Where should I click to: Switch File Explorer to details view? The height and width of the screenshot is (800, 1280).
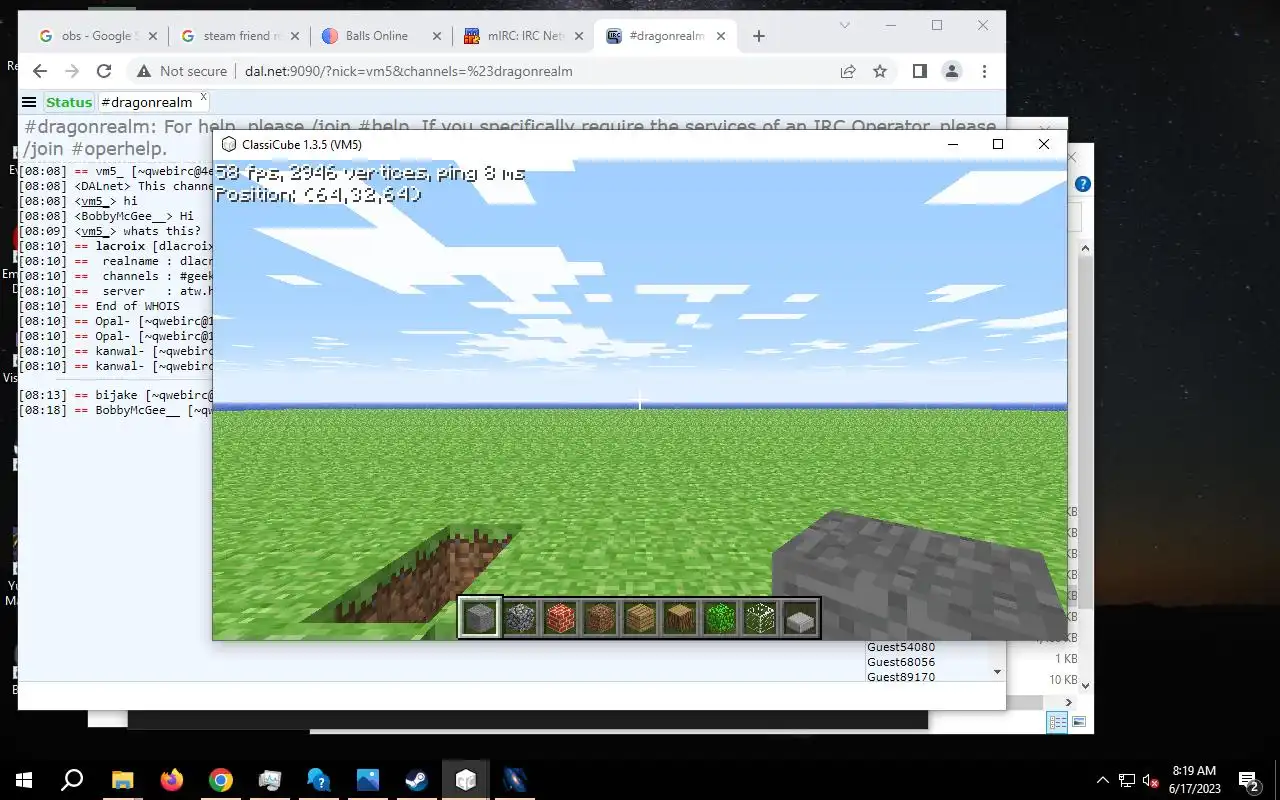point(1057,722)
